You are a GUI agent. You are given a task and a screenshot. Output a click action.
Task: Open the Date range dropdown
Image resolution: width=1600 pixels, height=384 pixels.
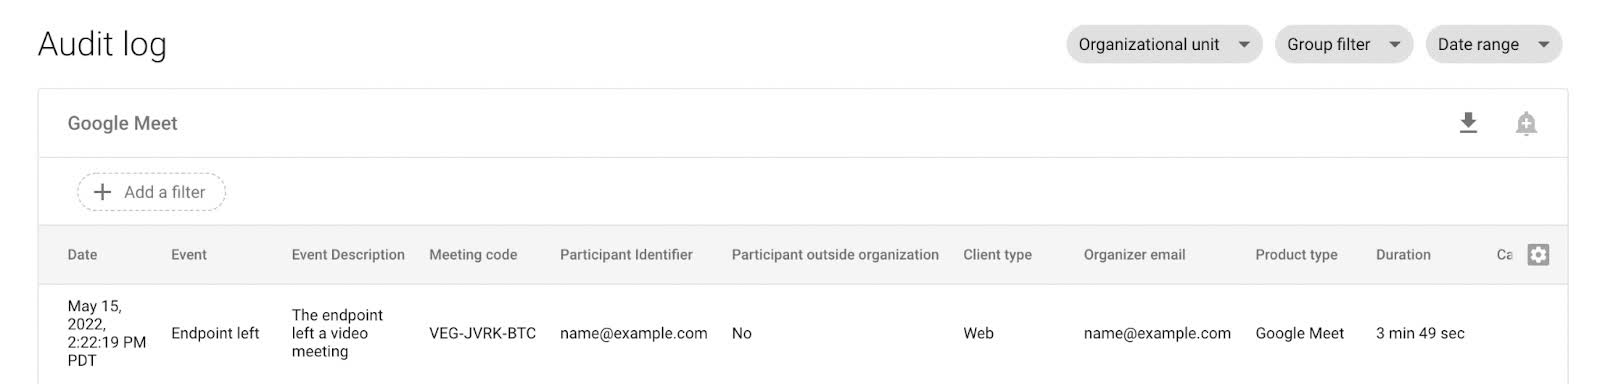coord(1494,44)
